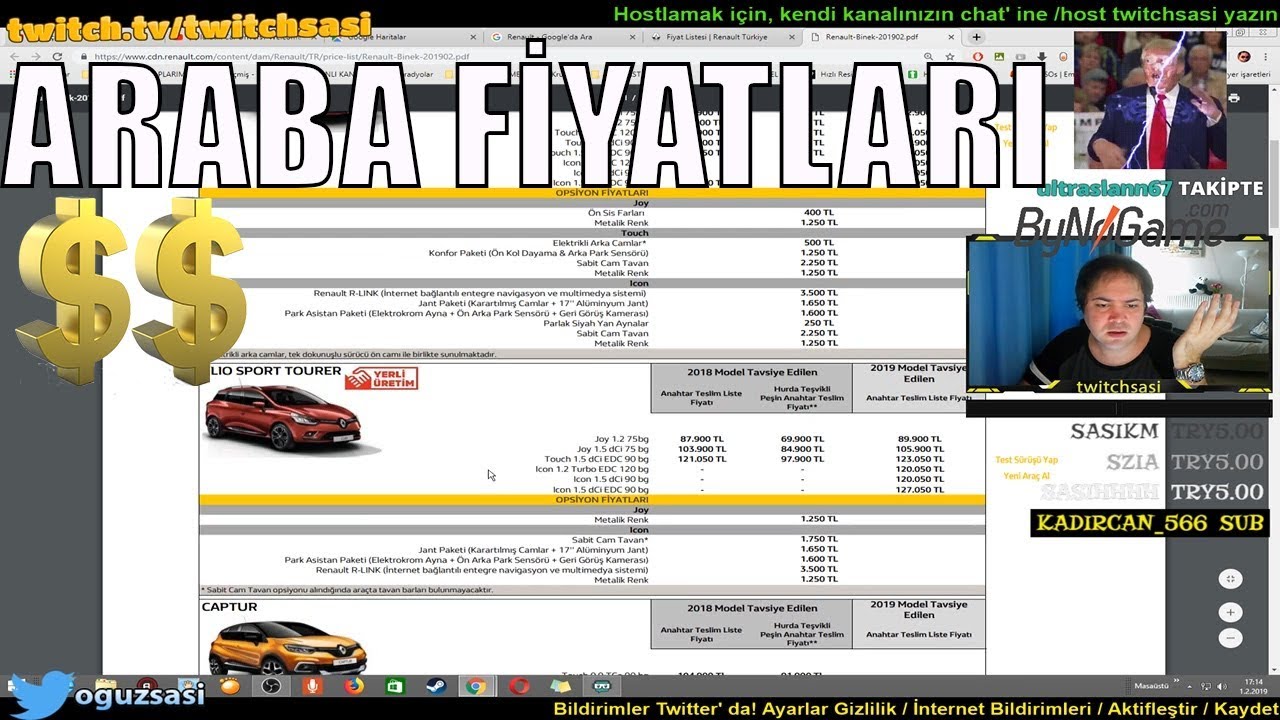
Task: Launch Firefox from the taskbar
Action: pyautogui.click(x=354, y=686)
